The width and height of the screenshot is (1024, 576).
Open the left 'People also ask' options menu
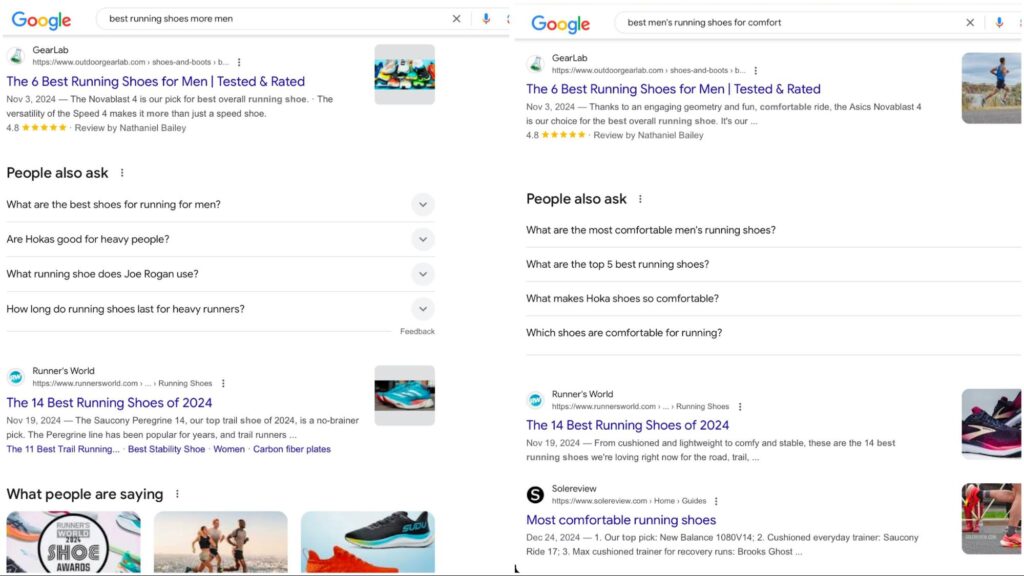[121, 173]
